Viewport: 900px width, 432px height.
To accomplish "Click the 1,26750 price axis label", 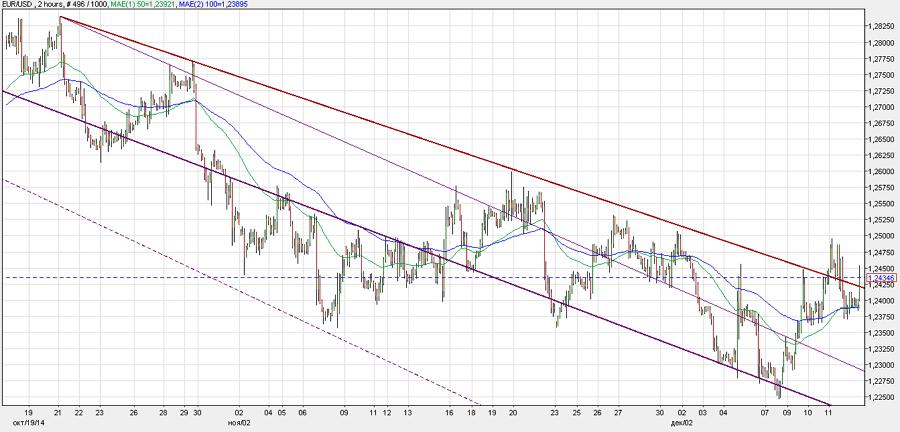I will 882,123.
